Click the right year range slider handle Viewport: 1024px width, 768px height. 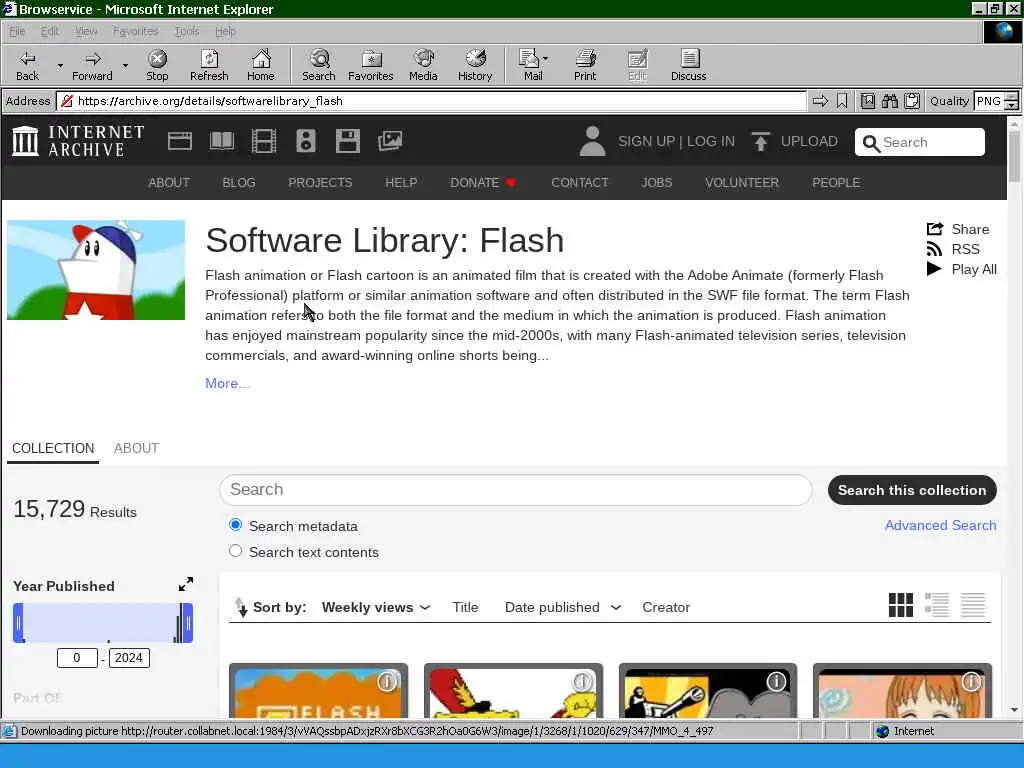[188, 622]
